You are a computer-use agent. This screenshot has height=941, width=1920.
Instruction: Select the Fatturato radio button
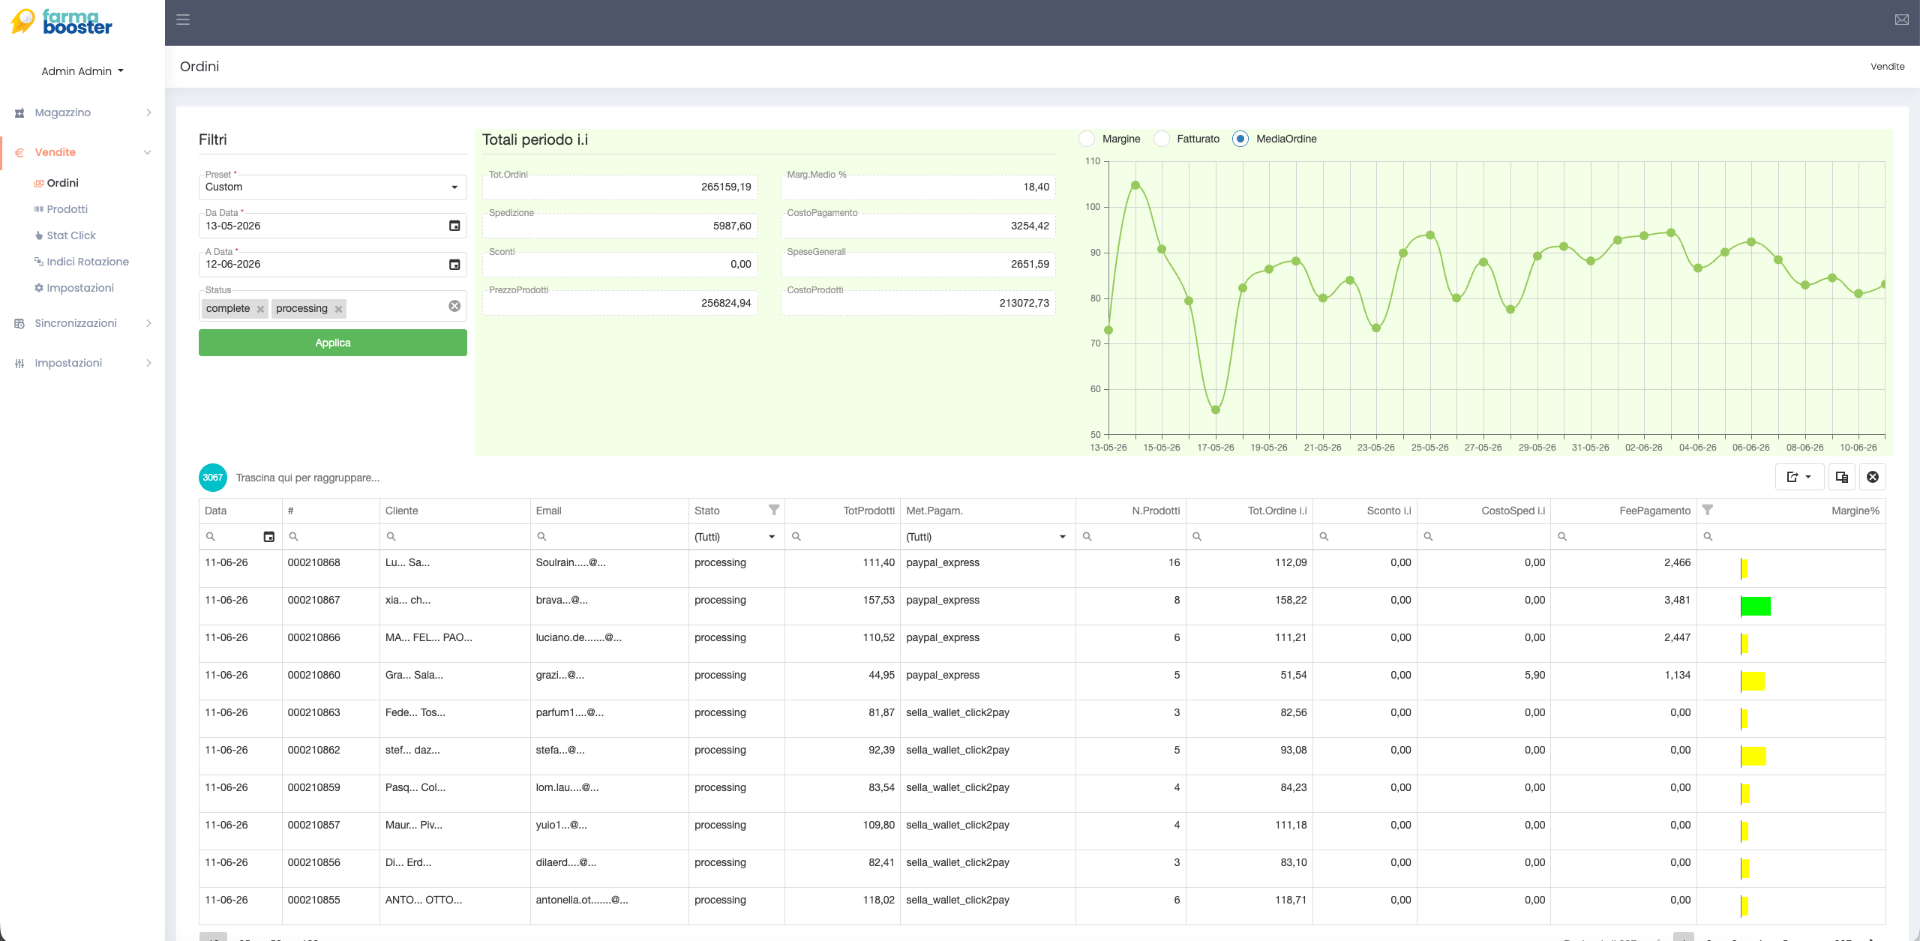[x=1162, y=139]
